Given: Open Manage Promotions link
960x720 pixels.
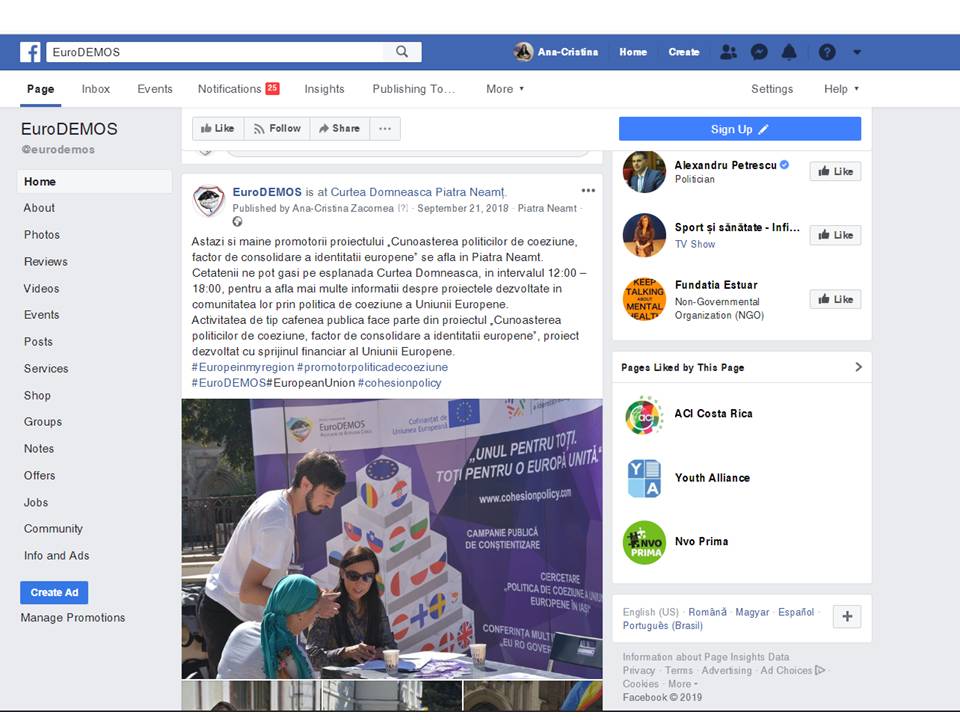Looking at the screenshot, I should tap(73, 618).
